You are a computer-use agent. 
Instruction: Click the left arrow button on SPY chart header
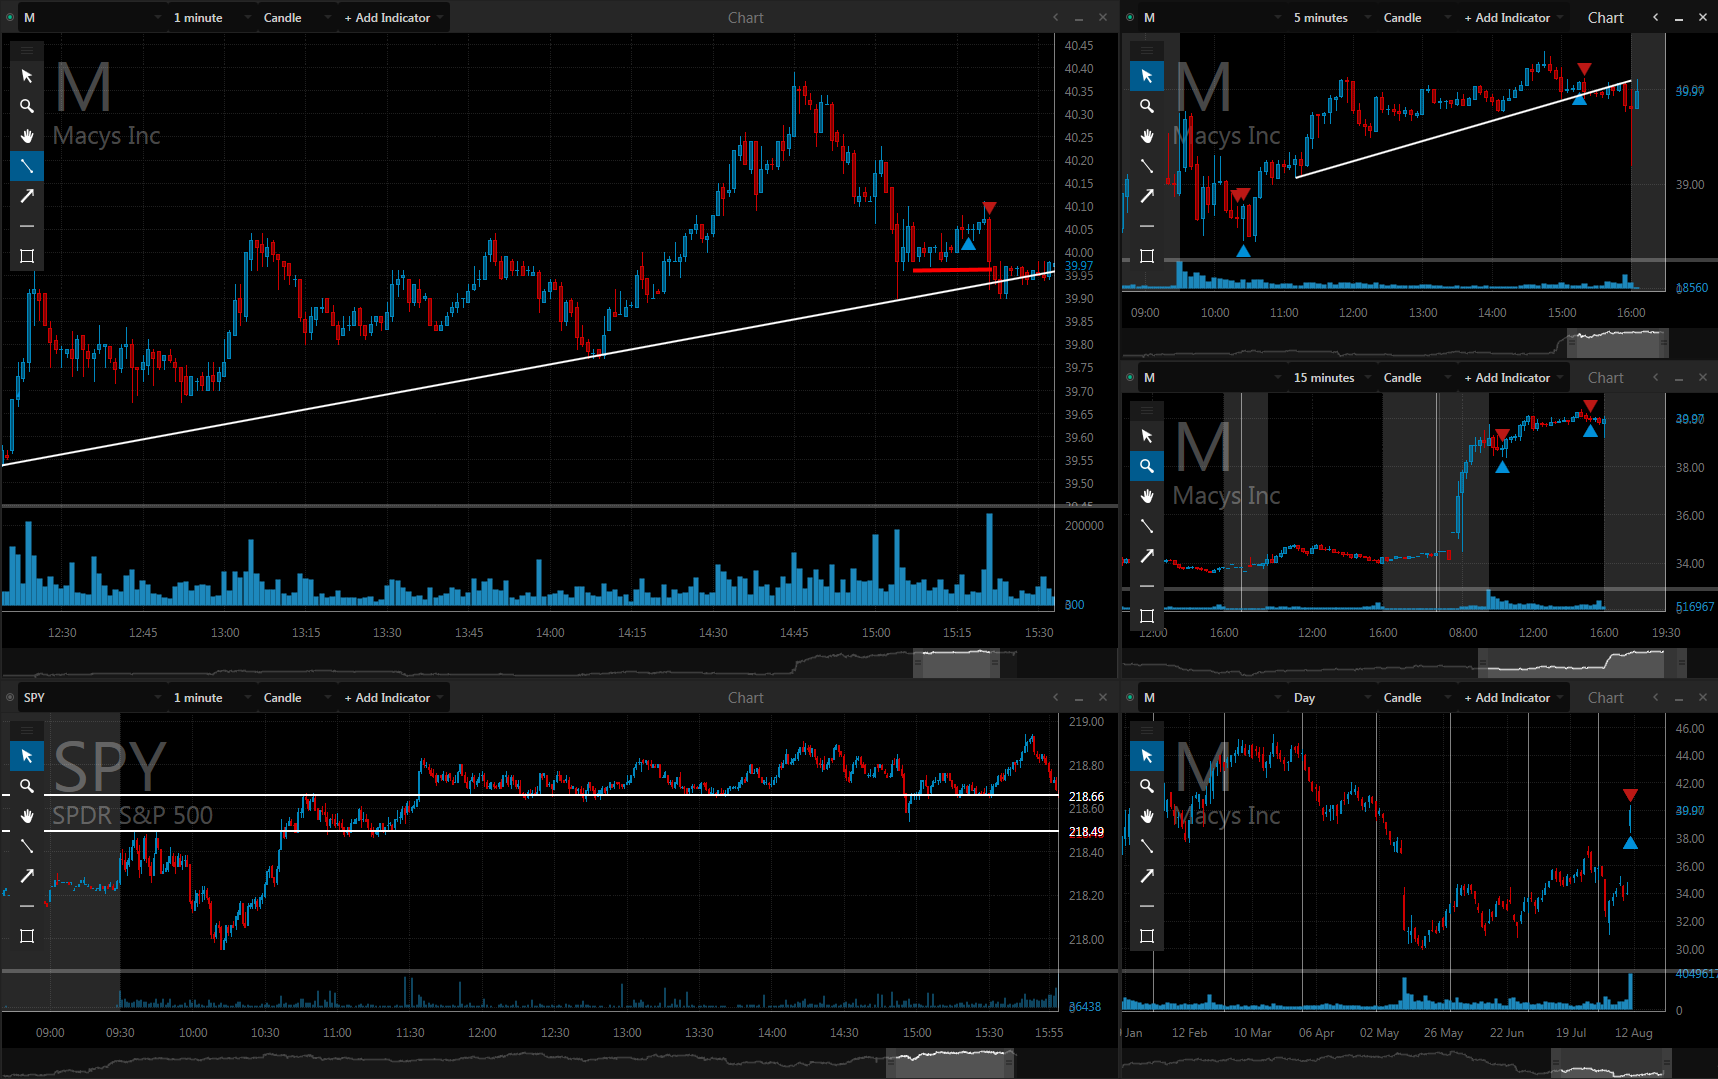pyautogui.click(x=1056, y=698)
